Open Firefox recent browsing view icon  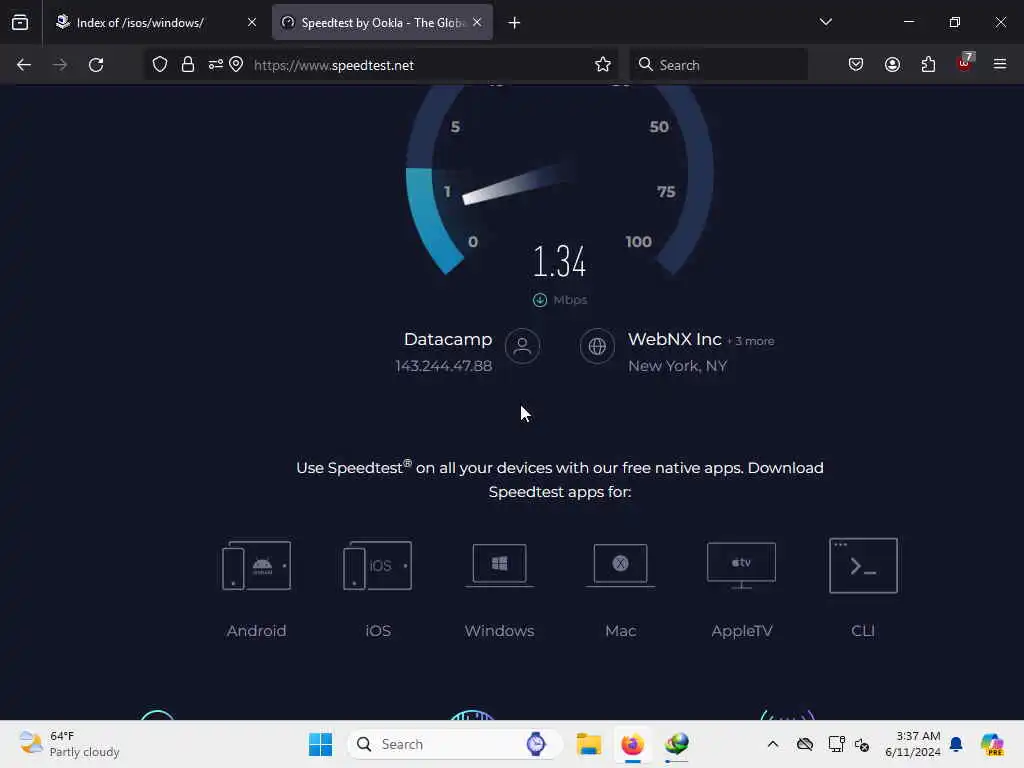20,22
